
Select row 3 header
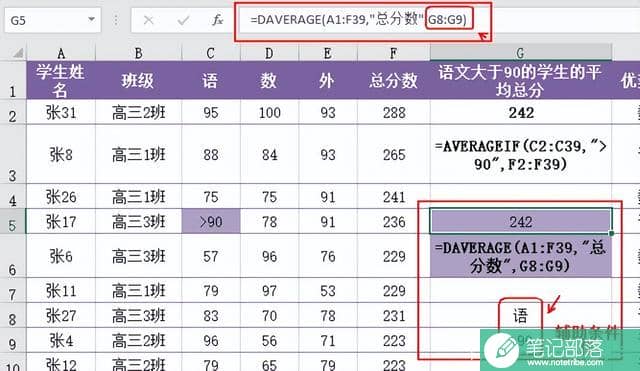click(x=12, y=154)
